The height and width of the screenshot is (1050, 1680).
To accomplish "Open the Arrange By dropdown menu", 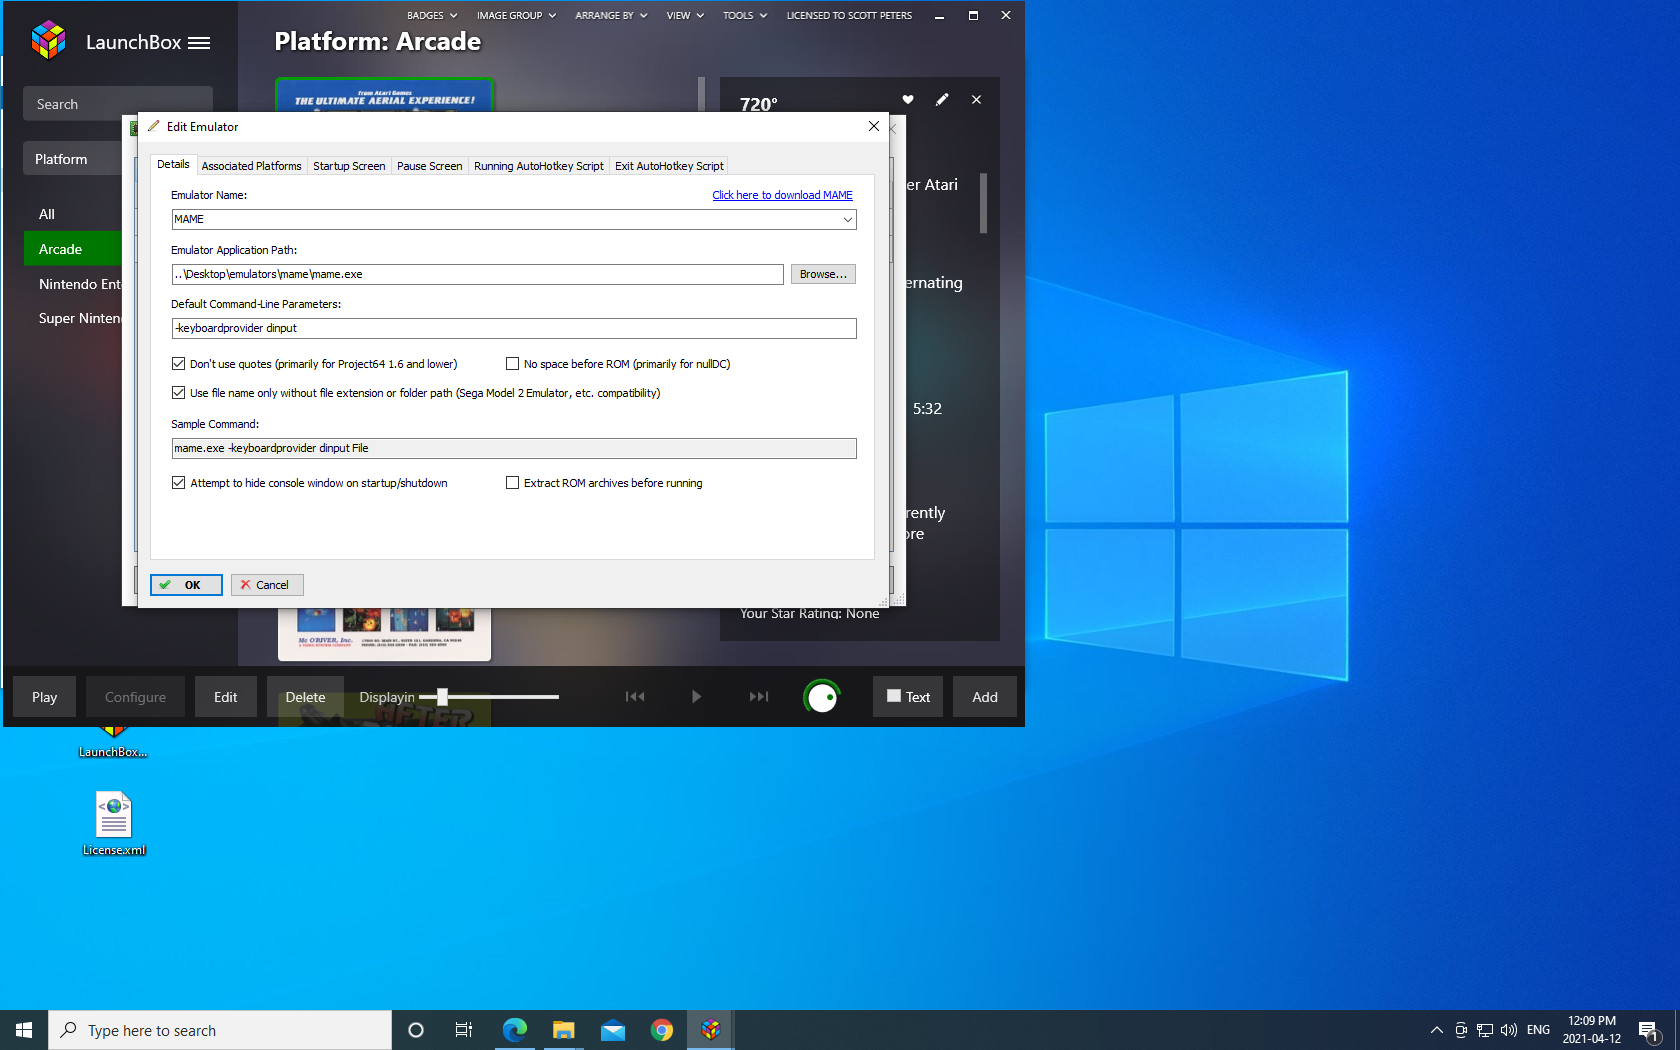I will click(611, 15).
